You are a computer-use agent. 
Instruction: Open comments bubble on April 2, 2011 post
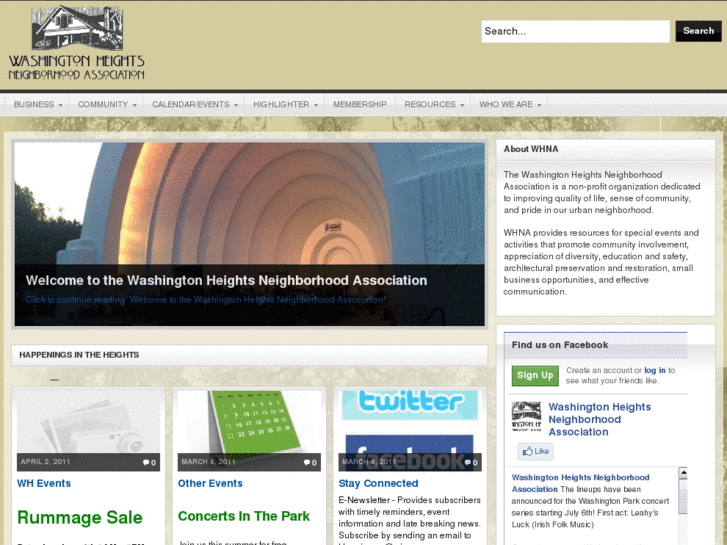pos(149,462)
